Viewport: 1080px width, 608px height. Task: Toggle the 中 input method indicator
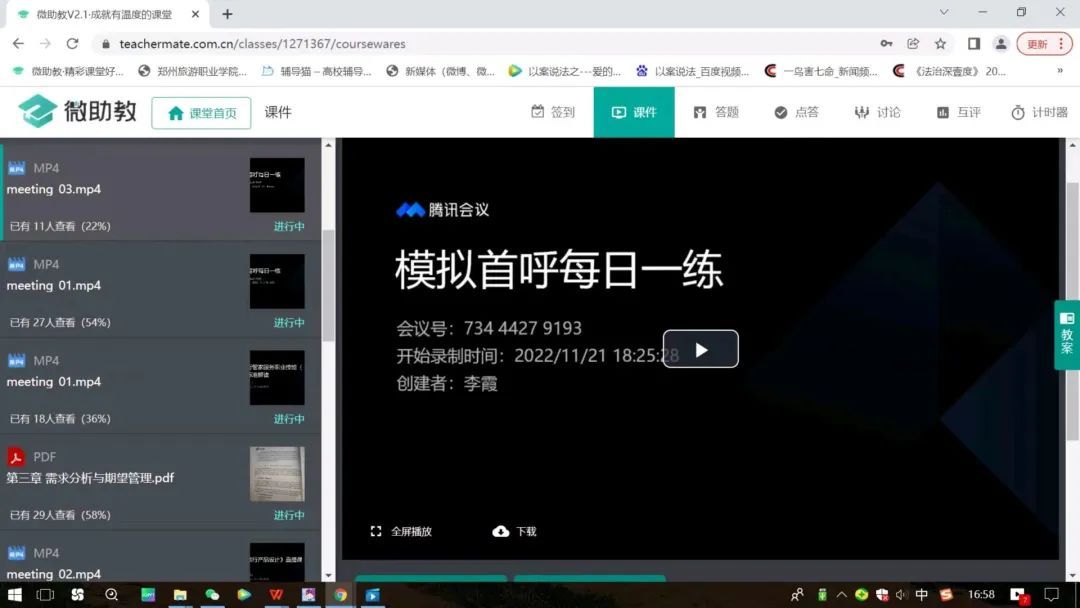coord(922,594)
